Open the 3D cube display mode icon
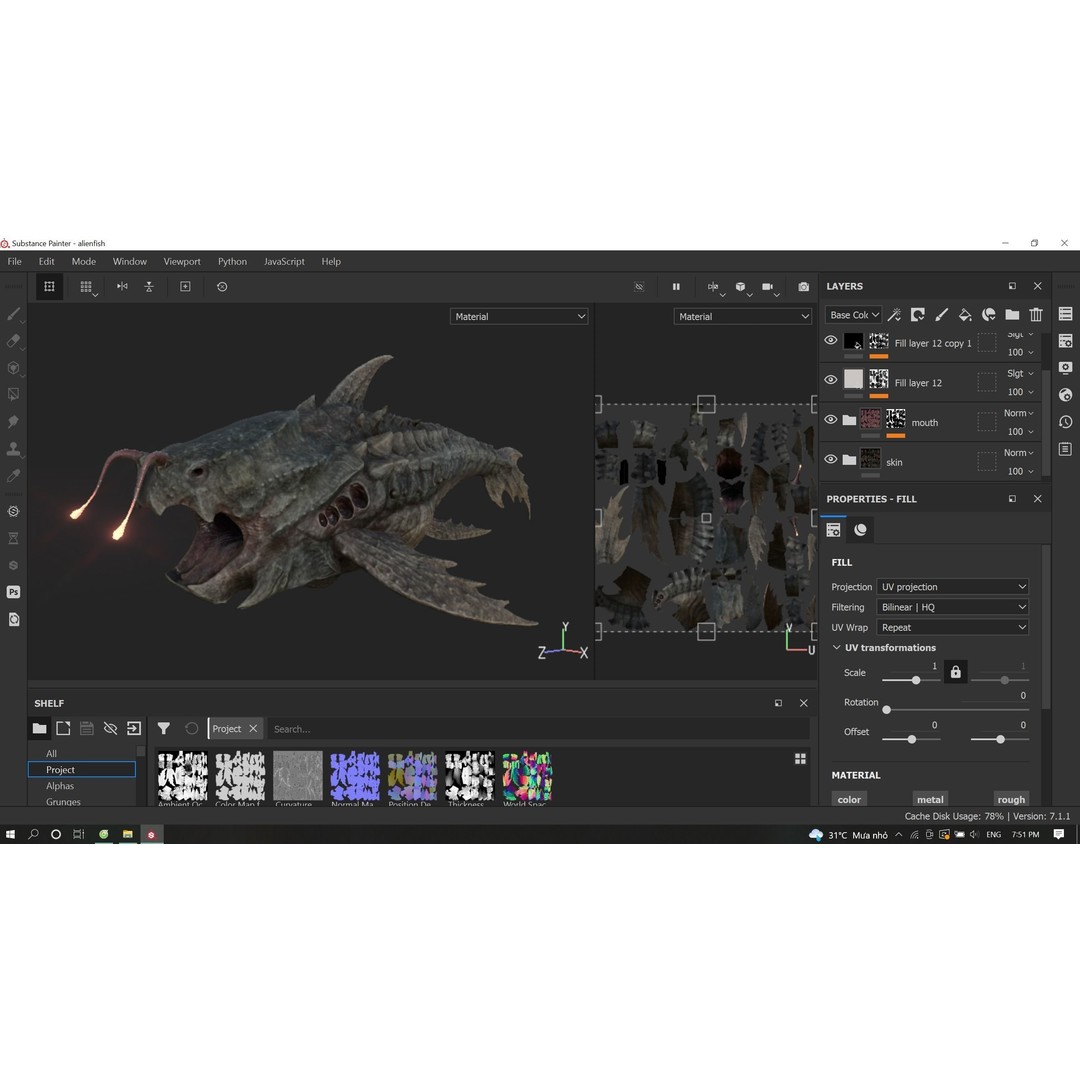This screenshot has height=1080, width=1080. (740, 287)
